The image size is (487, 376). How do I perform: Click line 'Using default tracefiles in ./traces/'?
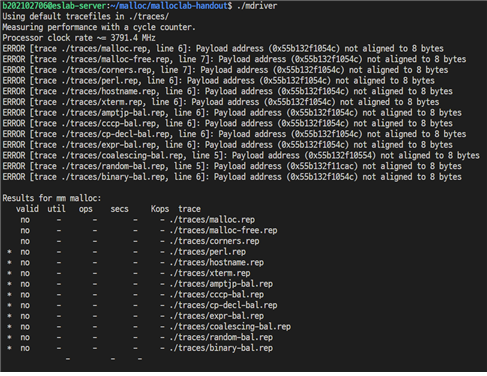[86, 16]
